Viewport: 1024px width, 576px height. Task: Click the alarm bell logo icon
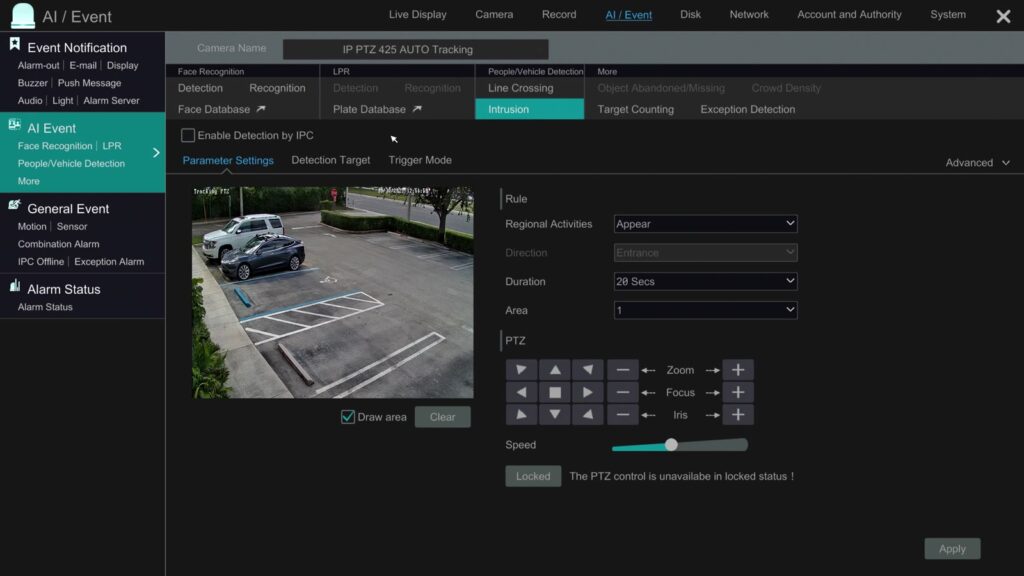pyautogui.click(x=23, y=16)
